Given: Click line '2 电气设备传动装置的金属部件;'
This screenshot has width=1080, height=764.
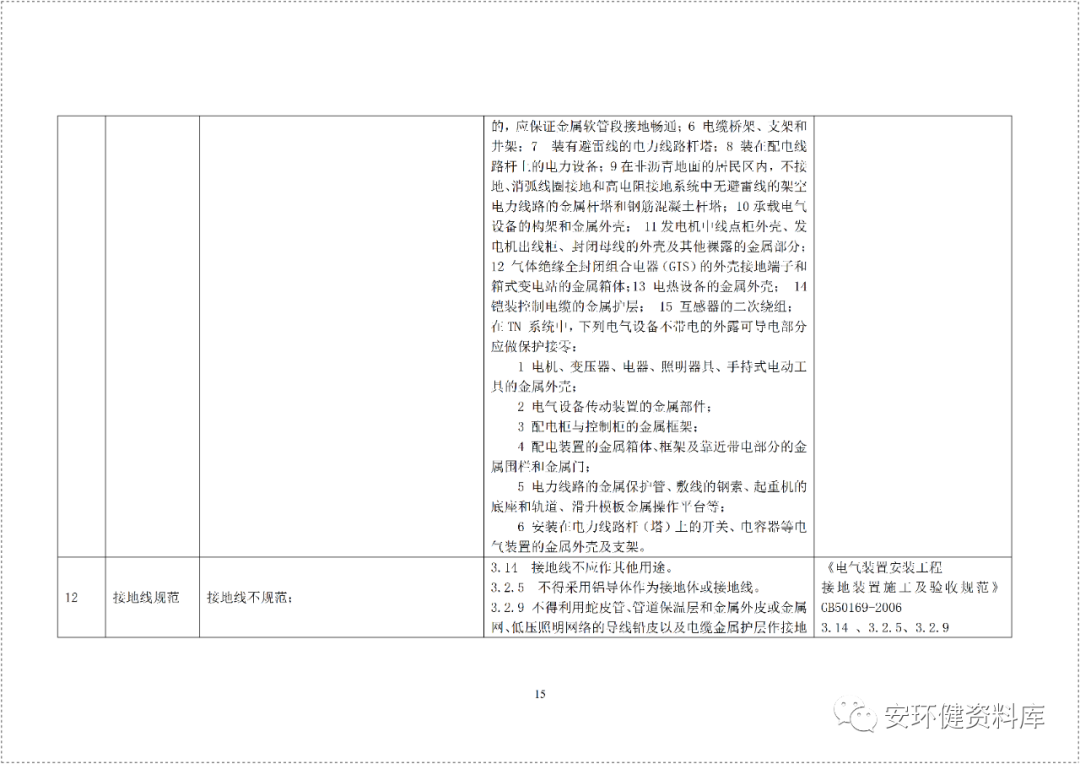Looking at the screenshot, I should (616, 406).
